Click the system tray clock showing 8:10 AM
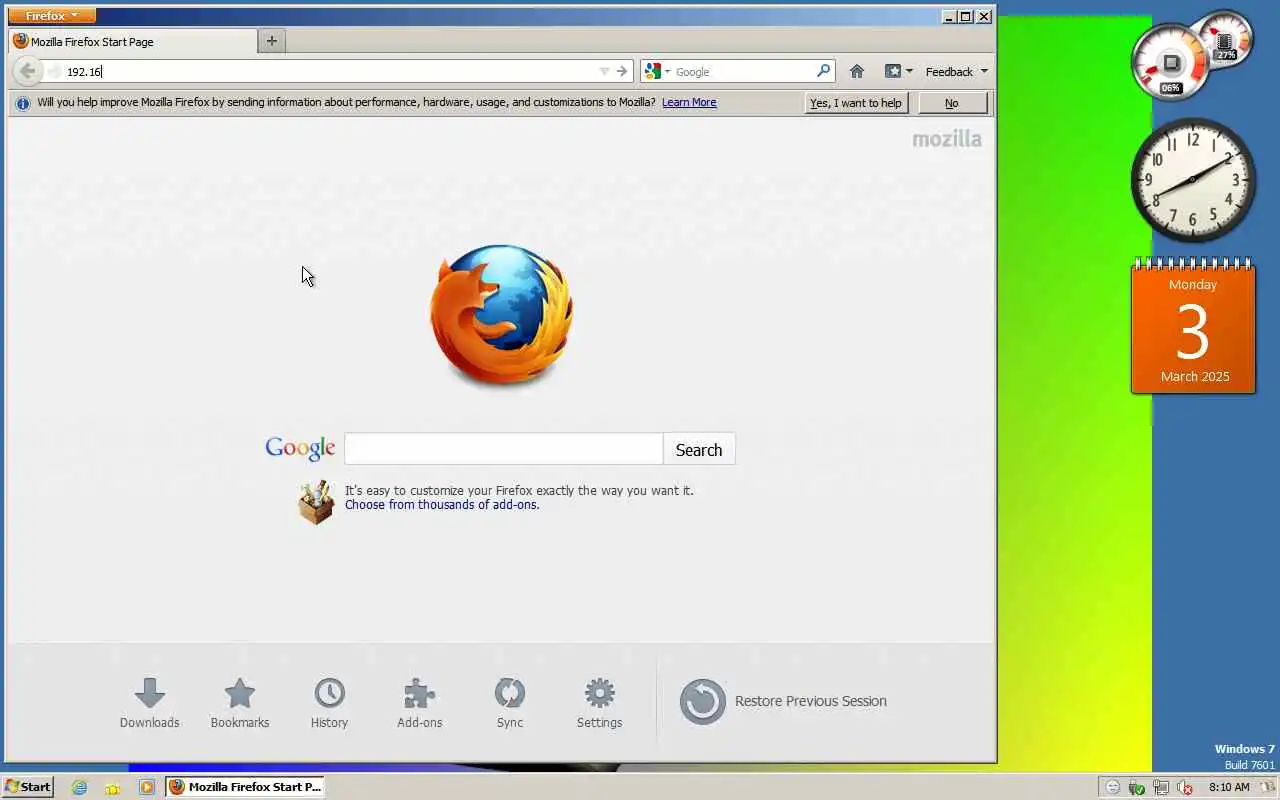The height and width of the screenshot is (800, 1280). click(x=1229, y=787)
